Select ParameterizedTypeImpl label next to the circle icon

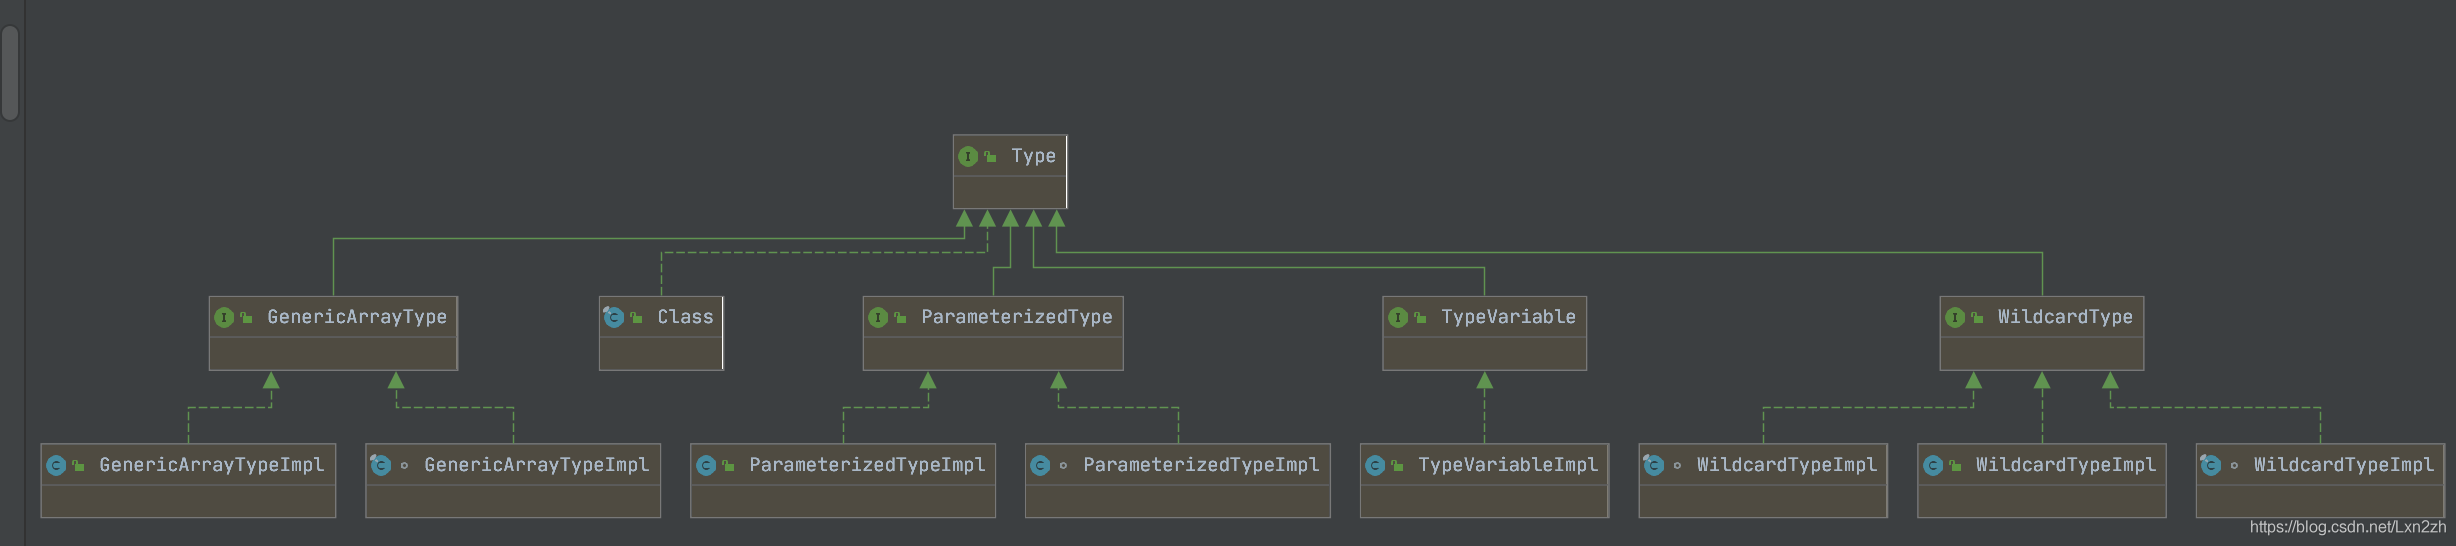pos(1201,465)
